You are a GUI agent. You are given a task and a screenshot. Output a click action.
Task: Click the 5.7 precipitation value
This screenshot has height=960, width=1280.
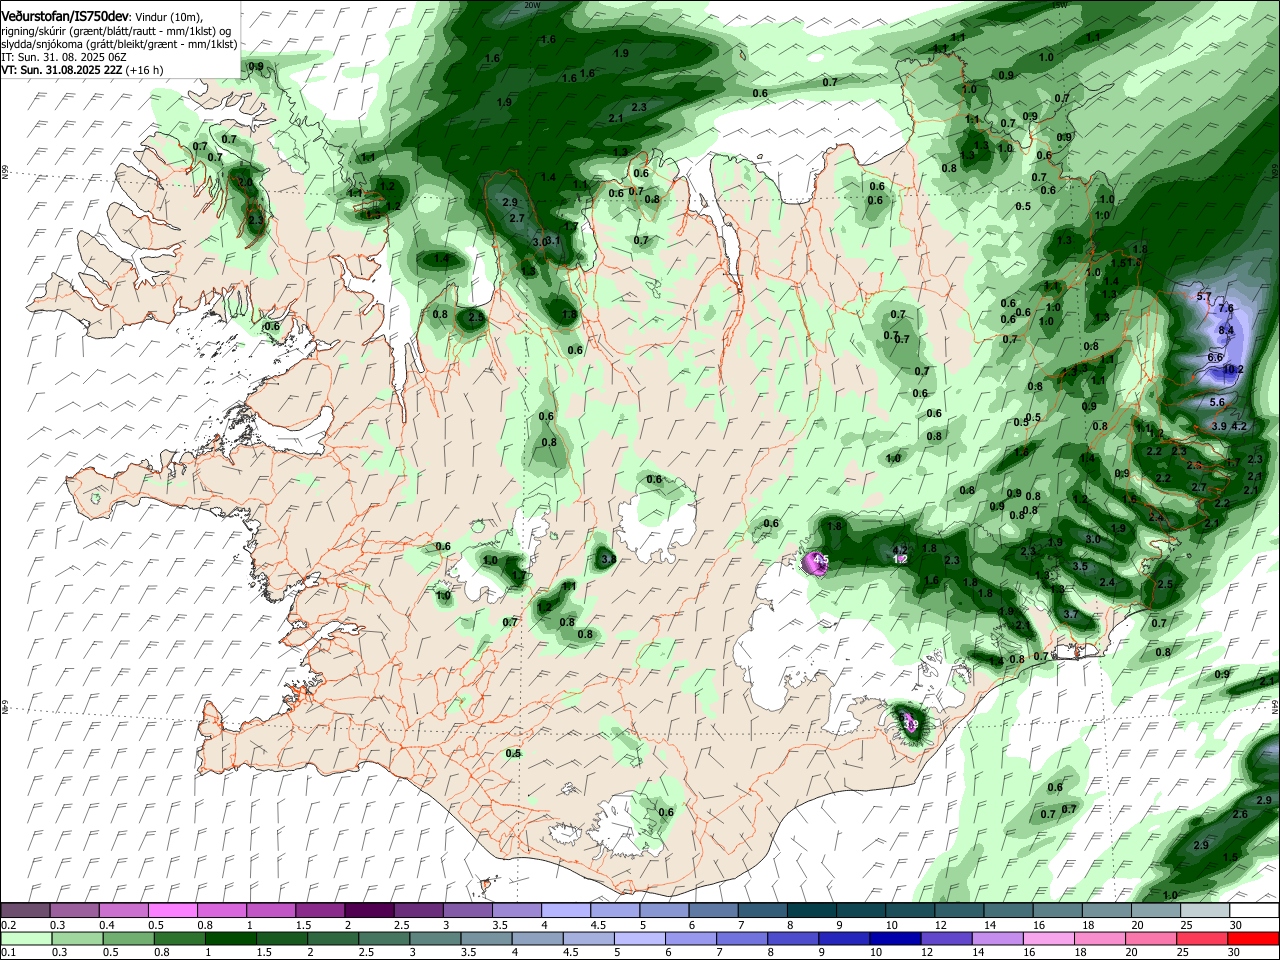point(1204,297)
